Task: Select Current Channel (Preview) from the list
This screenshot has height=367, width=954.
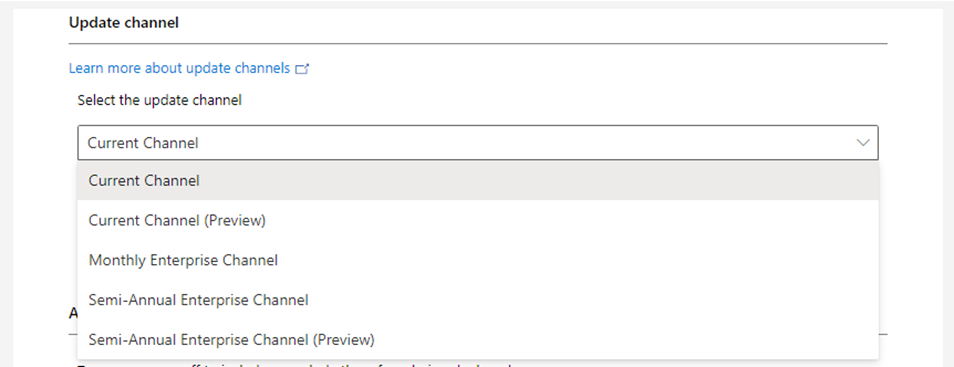Action: (478, 220)
